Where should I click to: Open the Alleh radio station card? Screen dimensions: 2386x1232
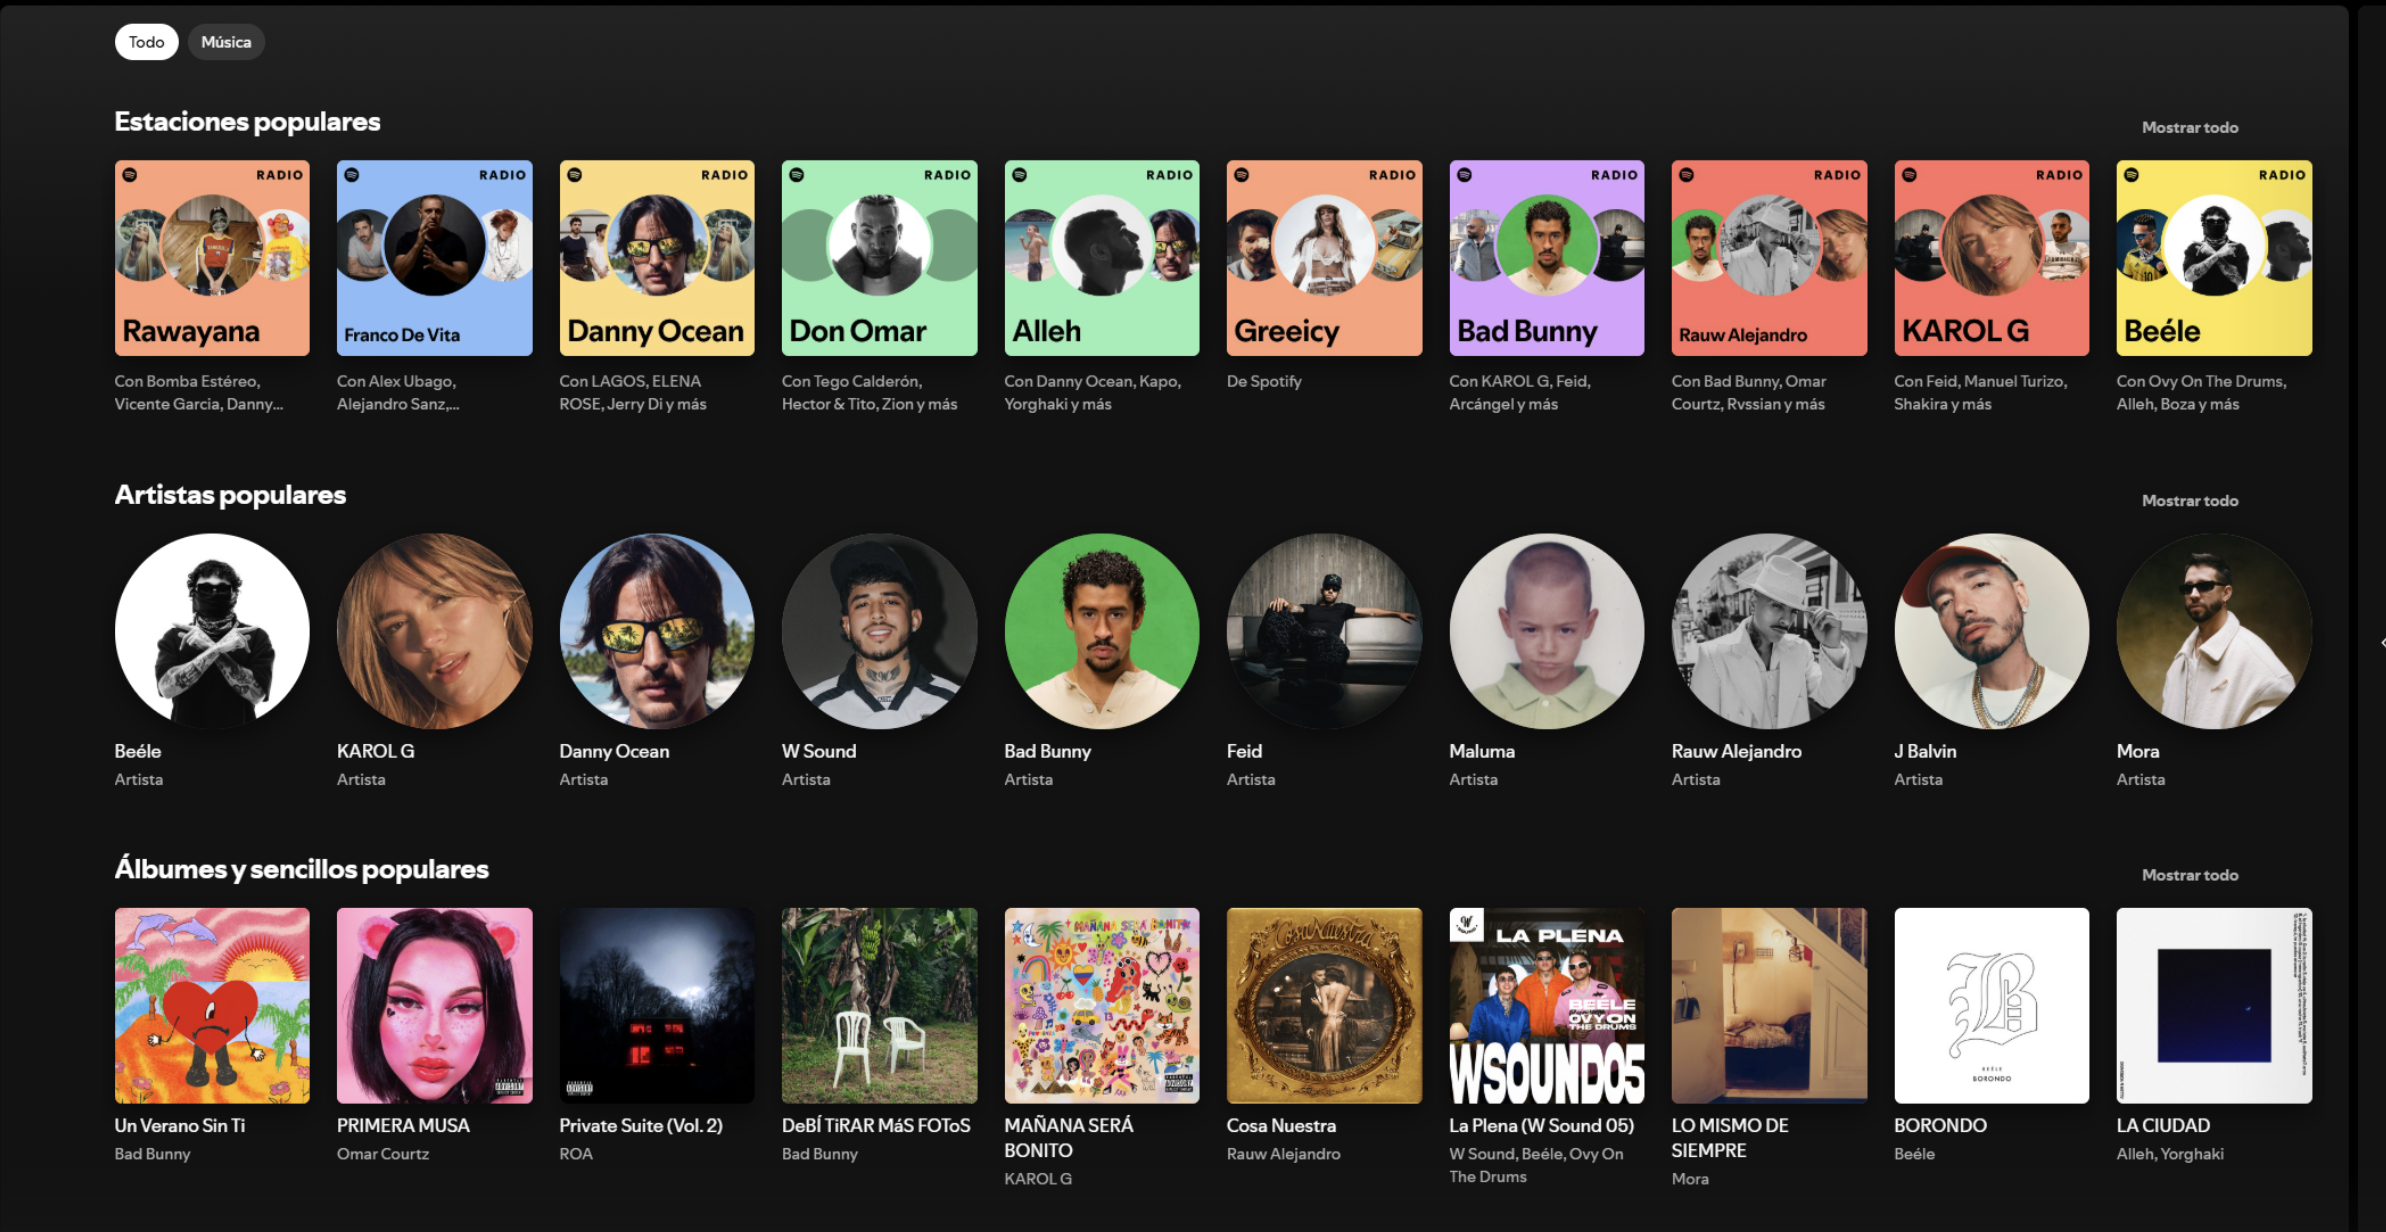tap(1102, 258)
